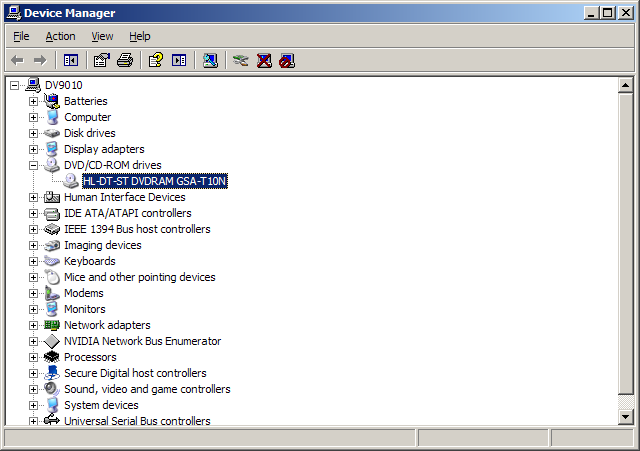Image resolution: width=640 pixels, height=451 pixels.
Task: Click the Disk drives category icon
Action: 52,133
